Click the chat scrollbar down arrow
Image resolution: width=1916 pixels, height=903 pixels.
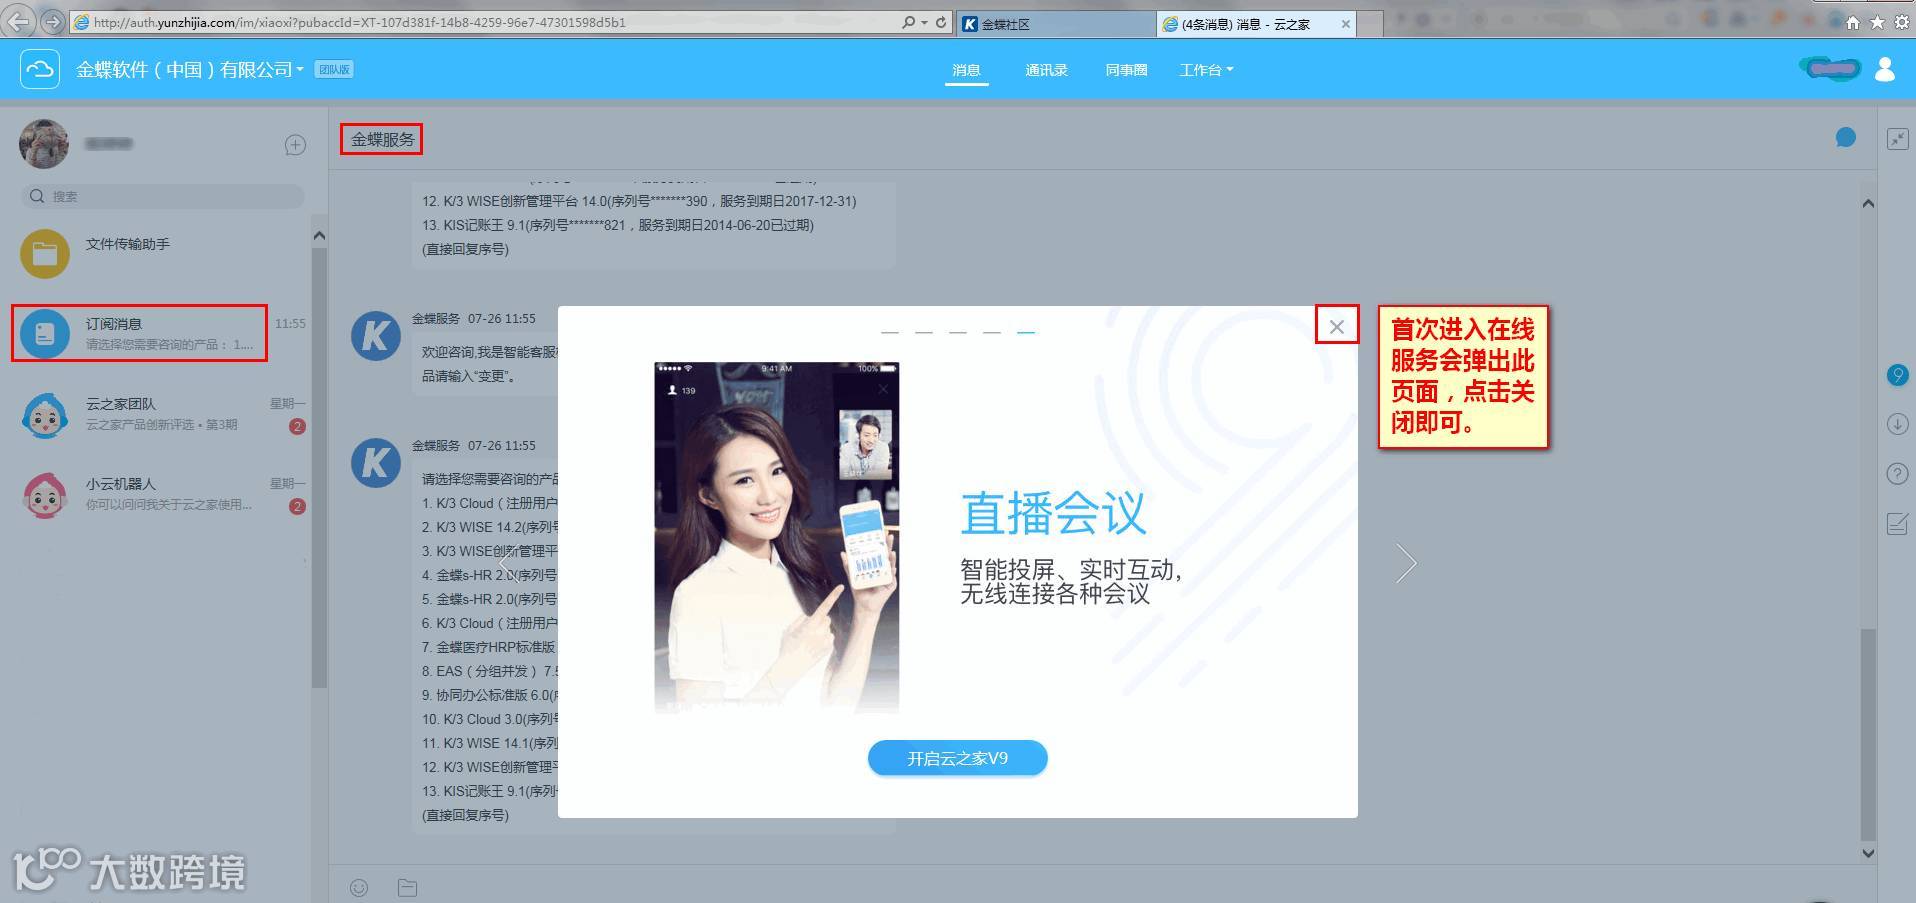[x=1868, y=853]
